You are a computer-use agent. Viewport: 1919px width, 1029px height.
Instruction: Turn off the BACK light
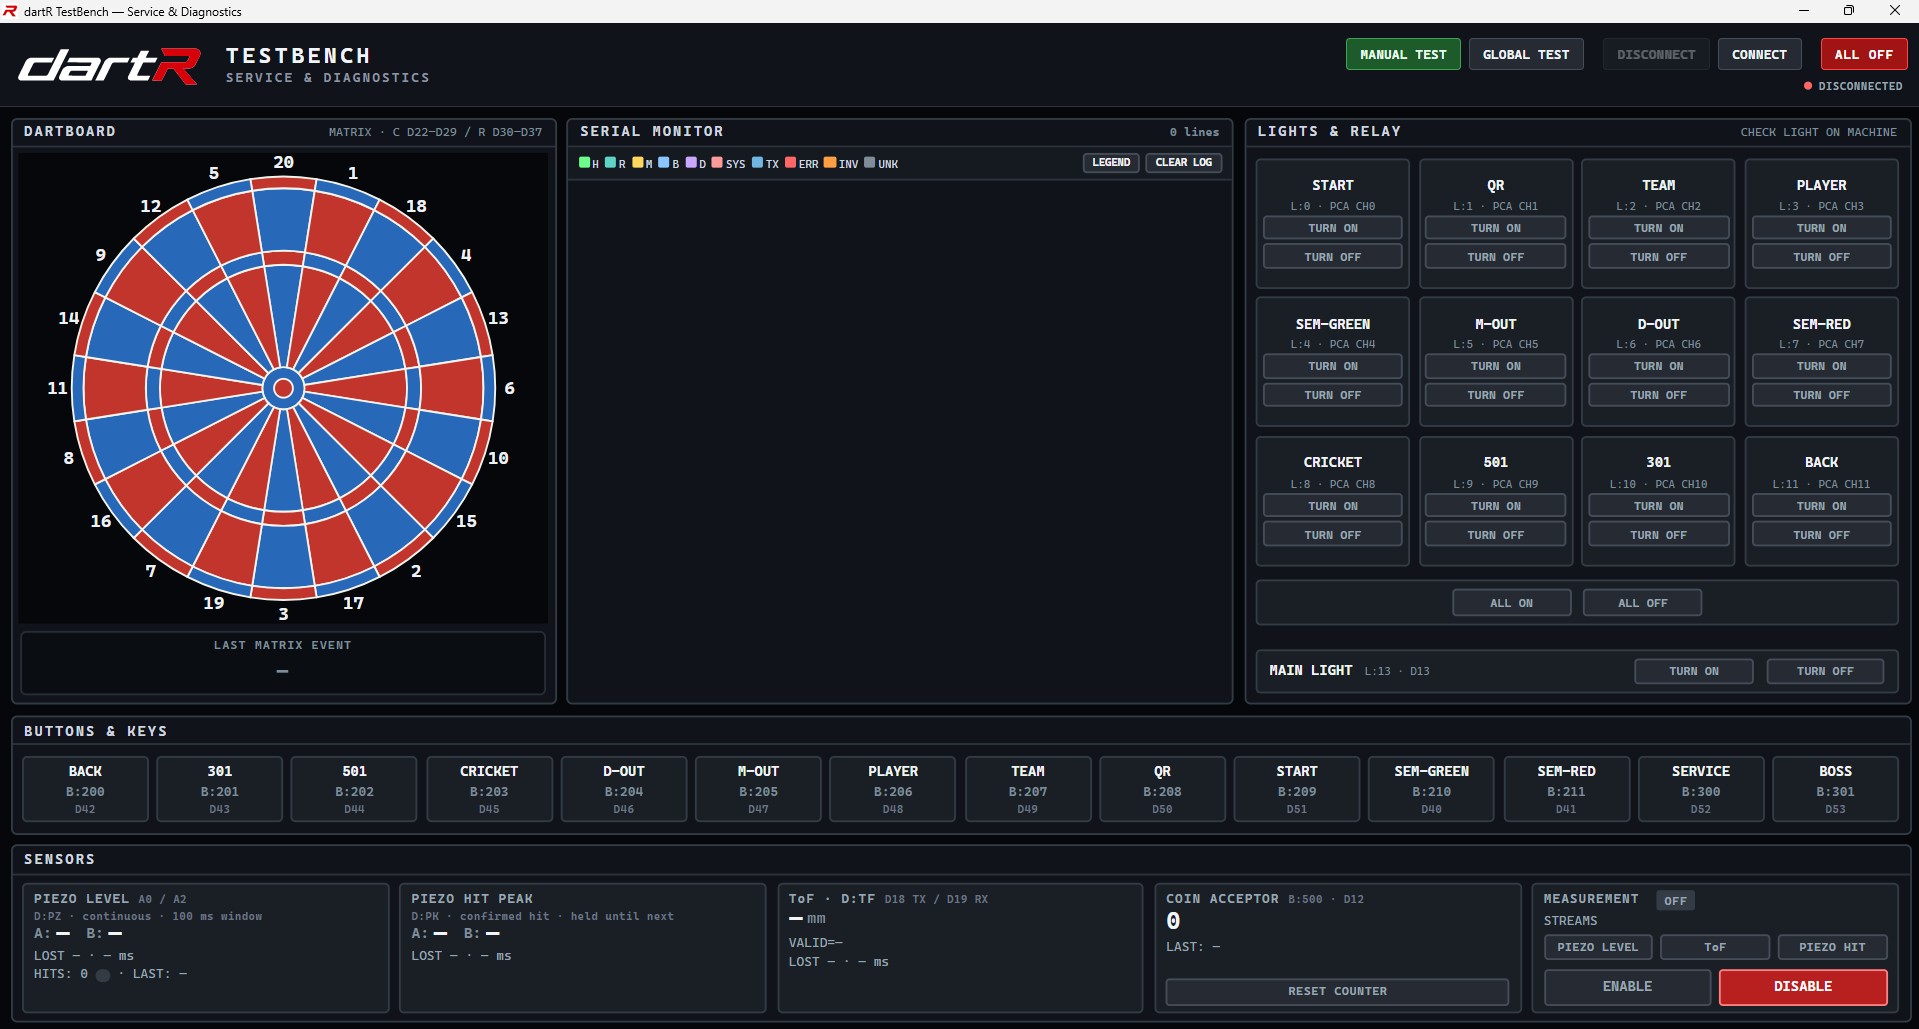coord(1822,535)
